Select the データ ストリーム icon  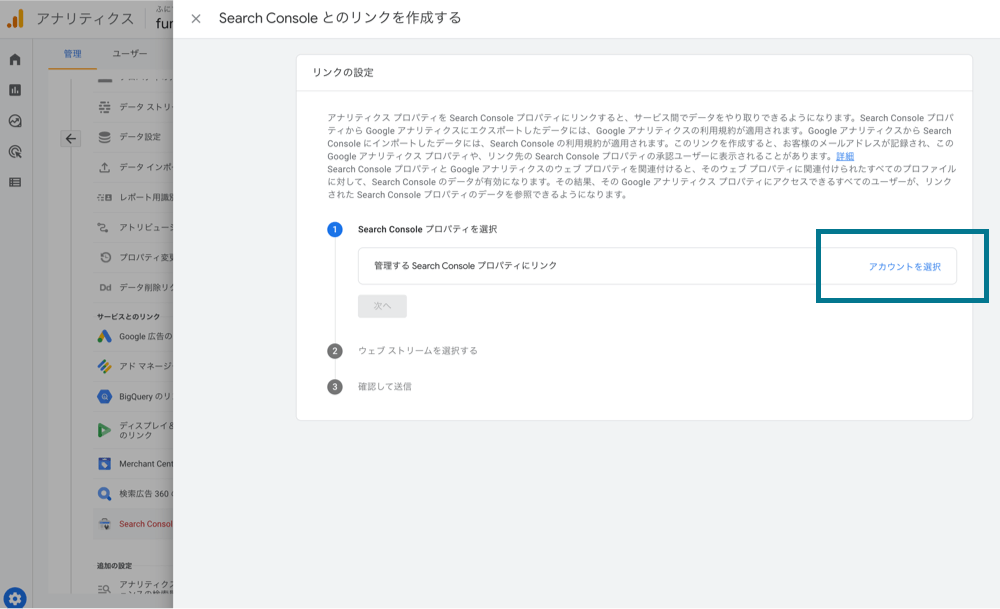(x=105, y=107)
